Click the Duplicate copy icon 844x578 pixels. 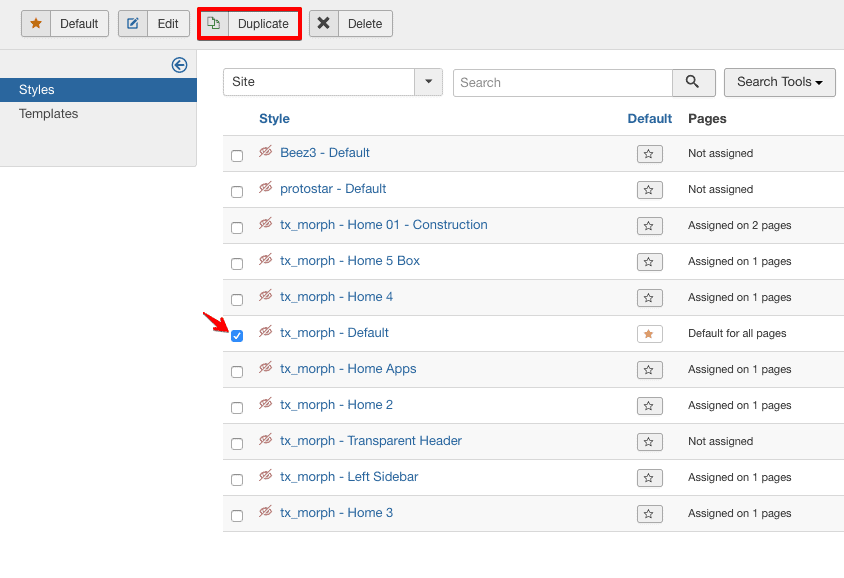[214, 23]
